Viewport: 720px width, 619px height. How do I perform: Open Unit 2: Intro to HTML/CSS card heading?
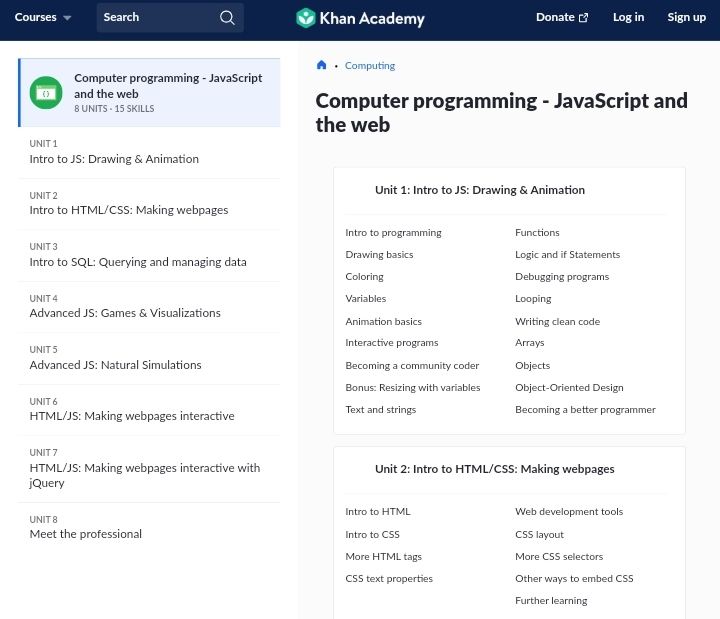(494, 469)
